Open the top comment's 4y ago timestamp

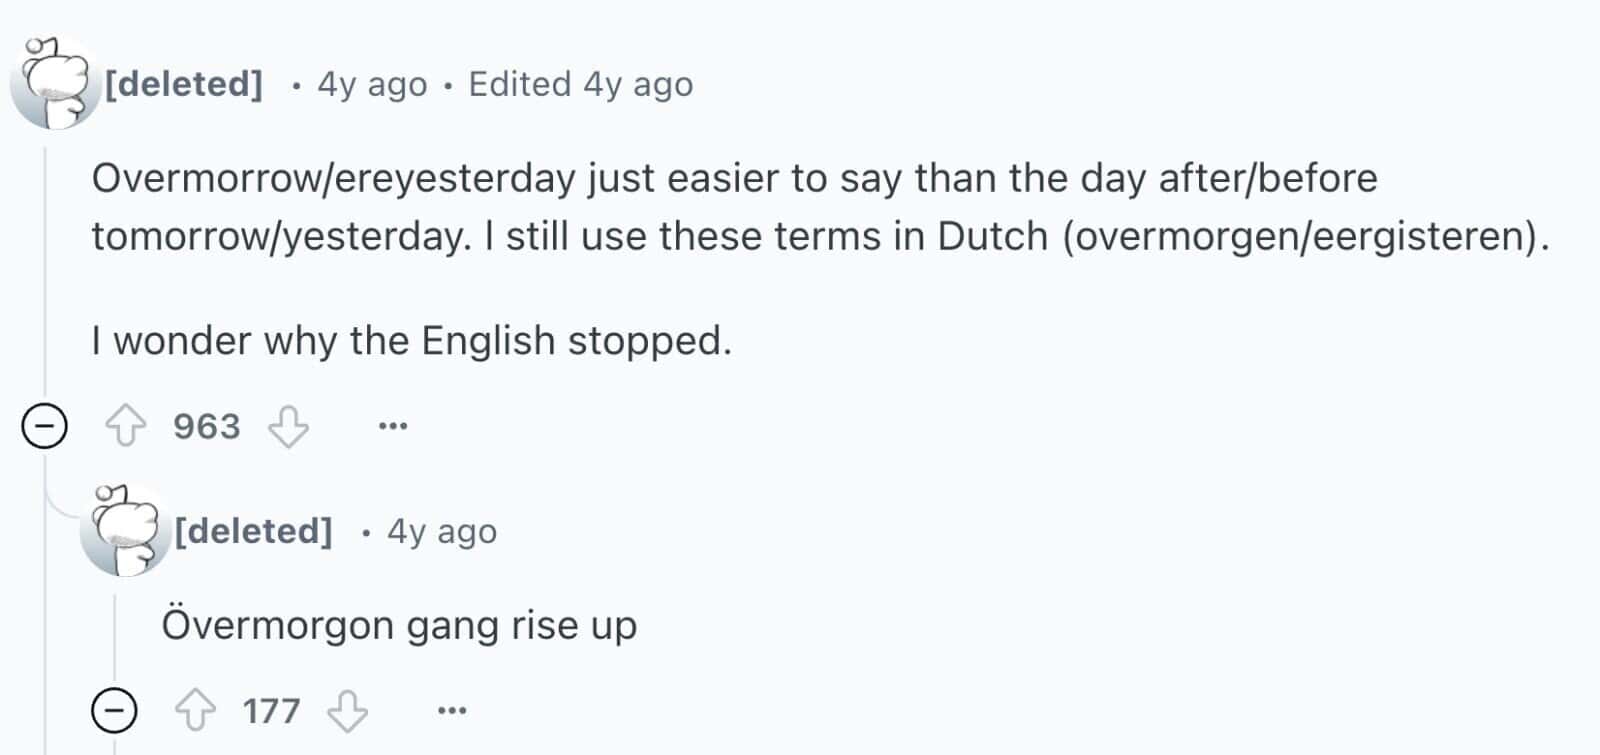(372, 85)
